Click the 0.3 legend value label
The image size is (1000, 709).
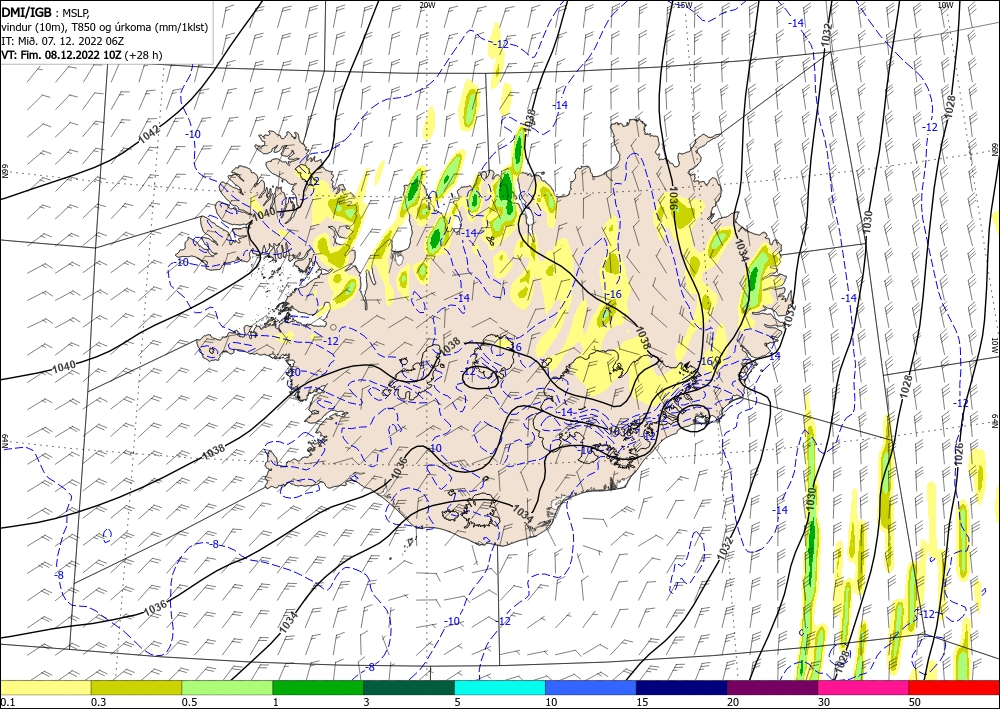click(98, 702)
